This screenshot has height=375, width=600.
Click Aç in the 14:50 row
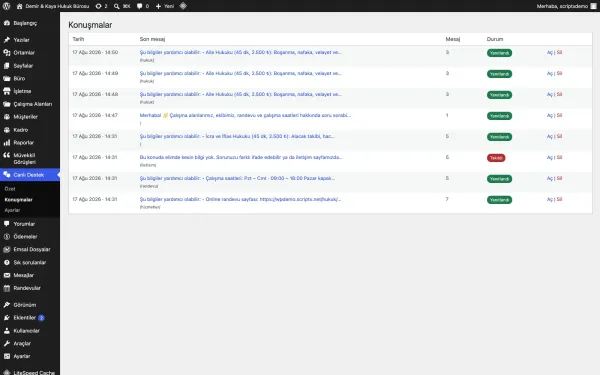[x=549, y=52]
